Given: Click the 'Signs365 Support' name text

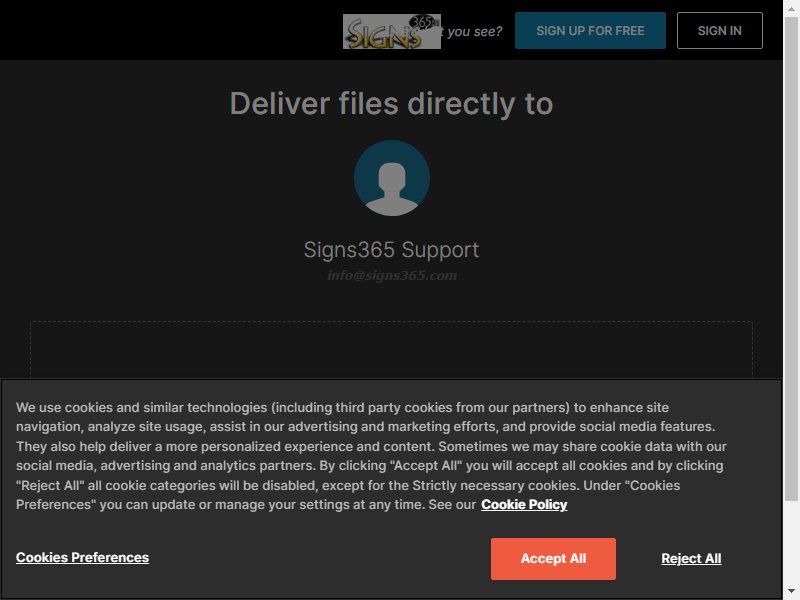Looking at the screenshot, I should coord(391,250).
